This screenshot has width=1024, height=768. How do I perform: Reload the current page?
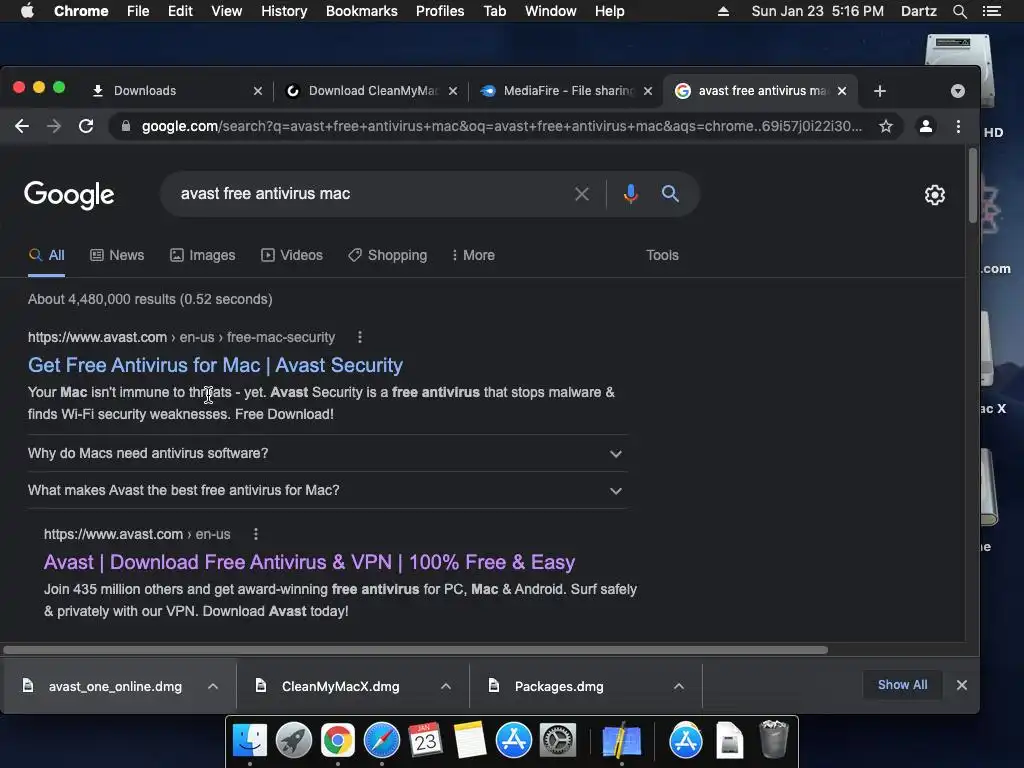[86, 126]
